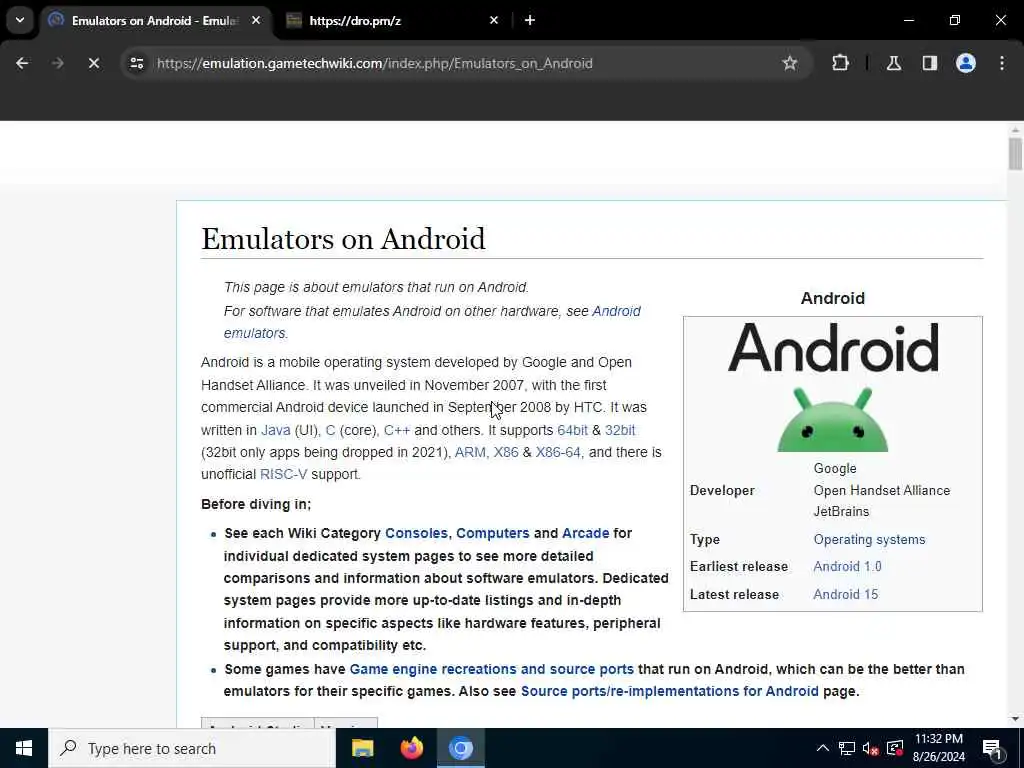The image size is (1024, 768).
Task: Follow the 64bit link
Action: point(572,430)
